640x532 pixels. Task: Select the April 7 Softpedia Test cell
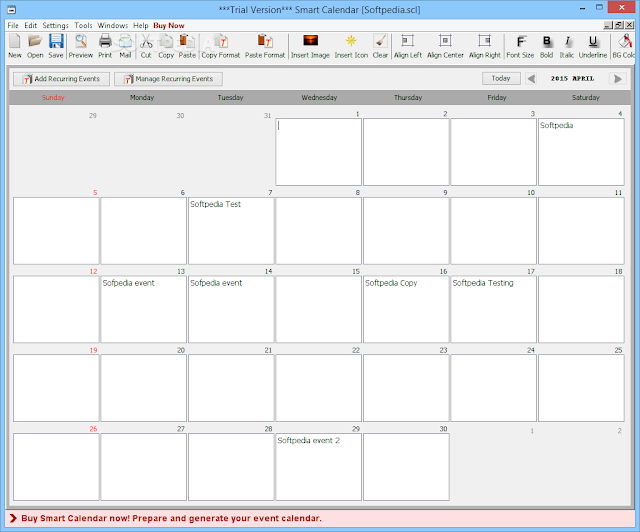pos(231,231)
